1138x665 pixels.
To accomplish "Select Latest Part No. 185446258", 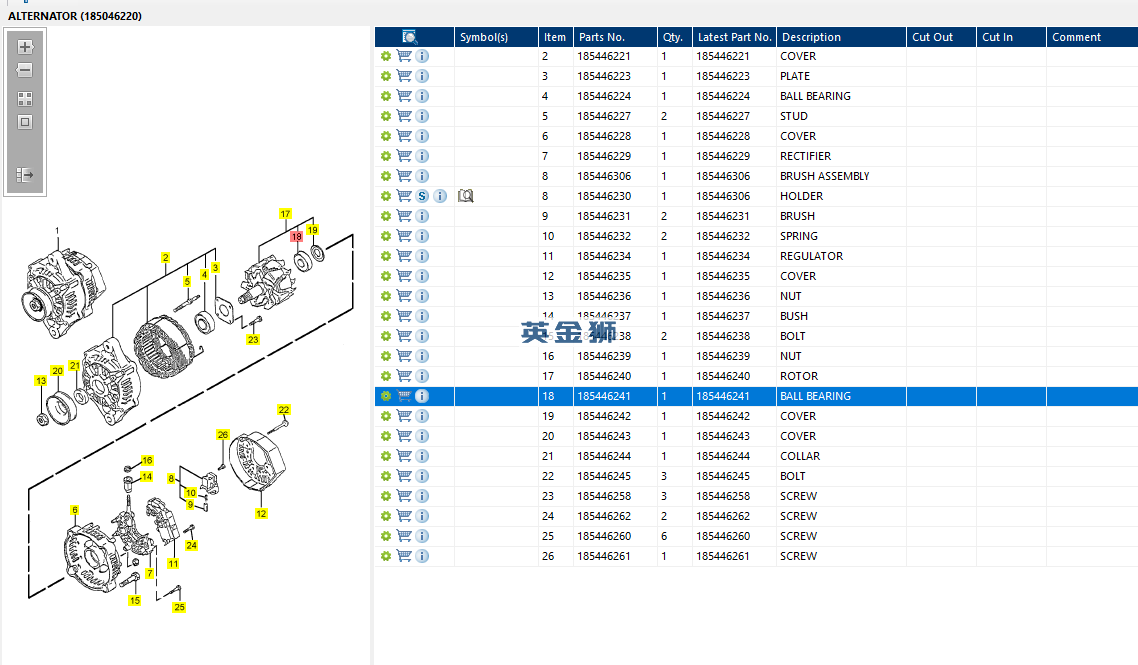I will click(723, 496).
